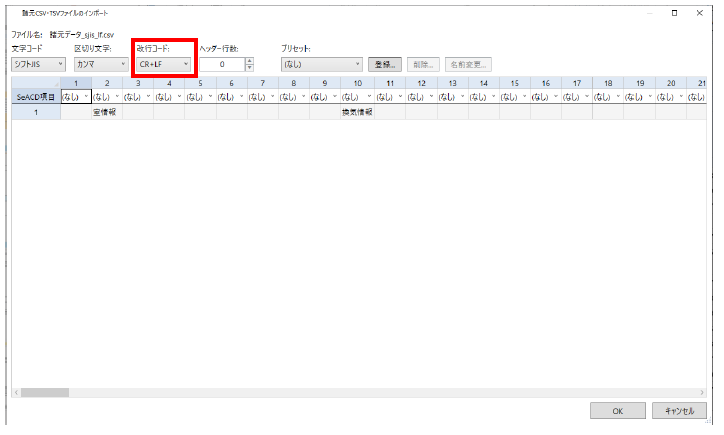This screenshot has width=724, height=435.
Task: Increase ヘッダー行数 with up arrow
Action: point(249,60)
